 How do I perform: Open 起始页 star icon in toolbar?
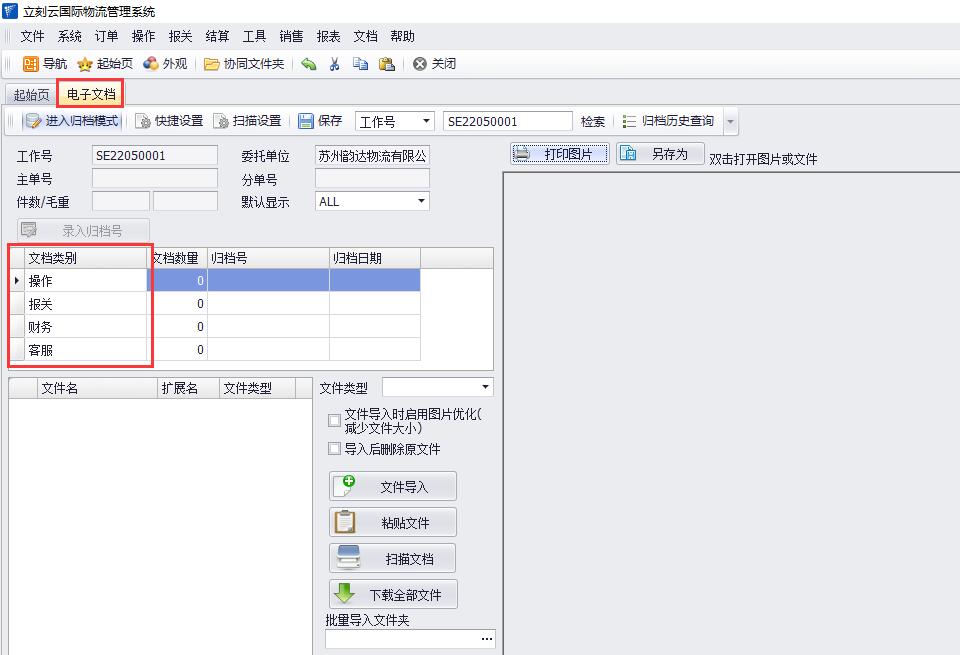click(x=86, y=64)
